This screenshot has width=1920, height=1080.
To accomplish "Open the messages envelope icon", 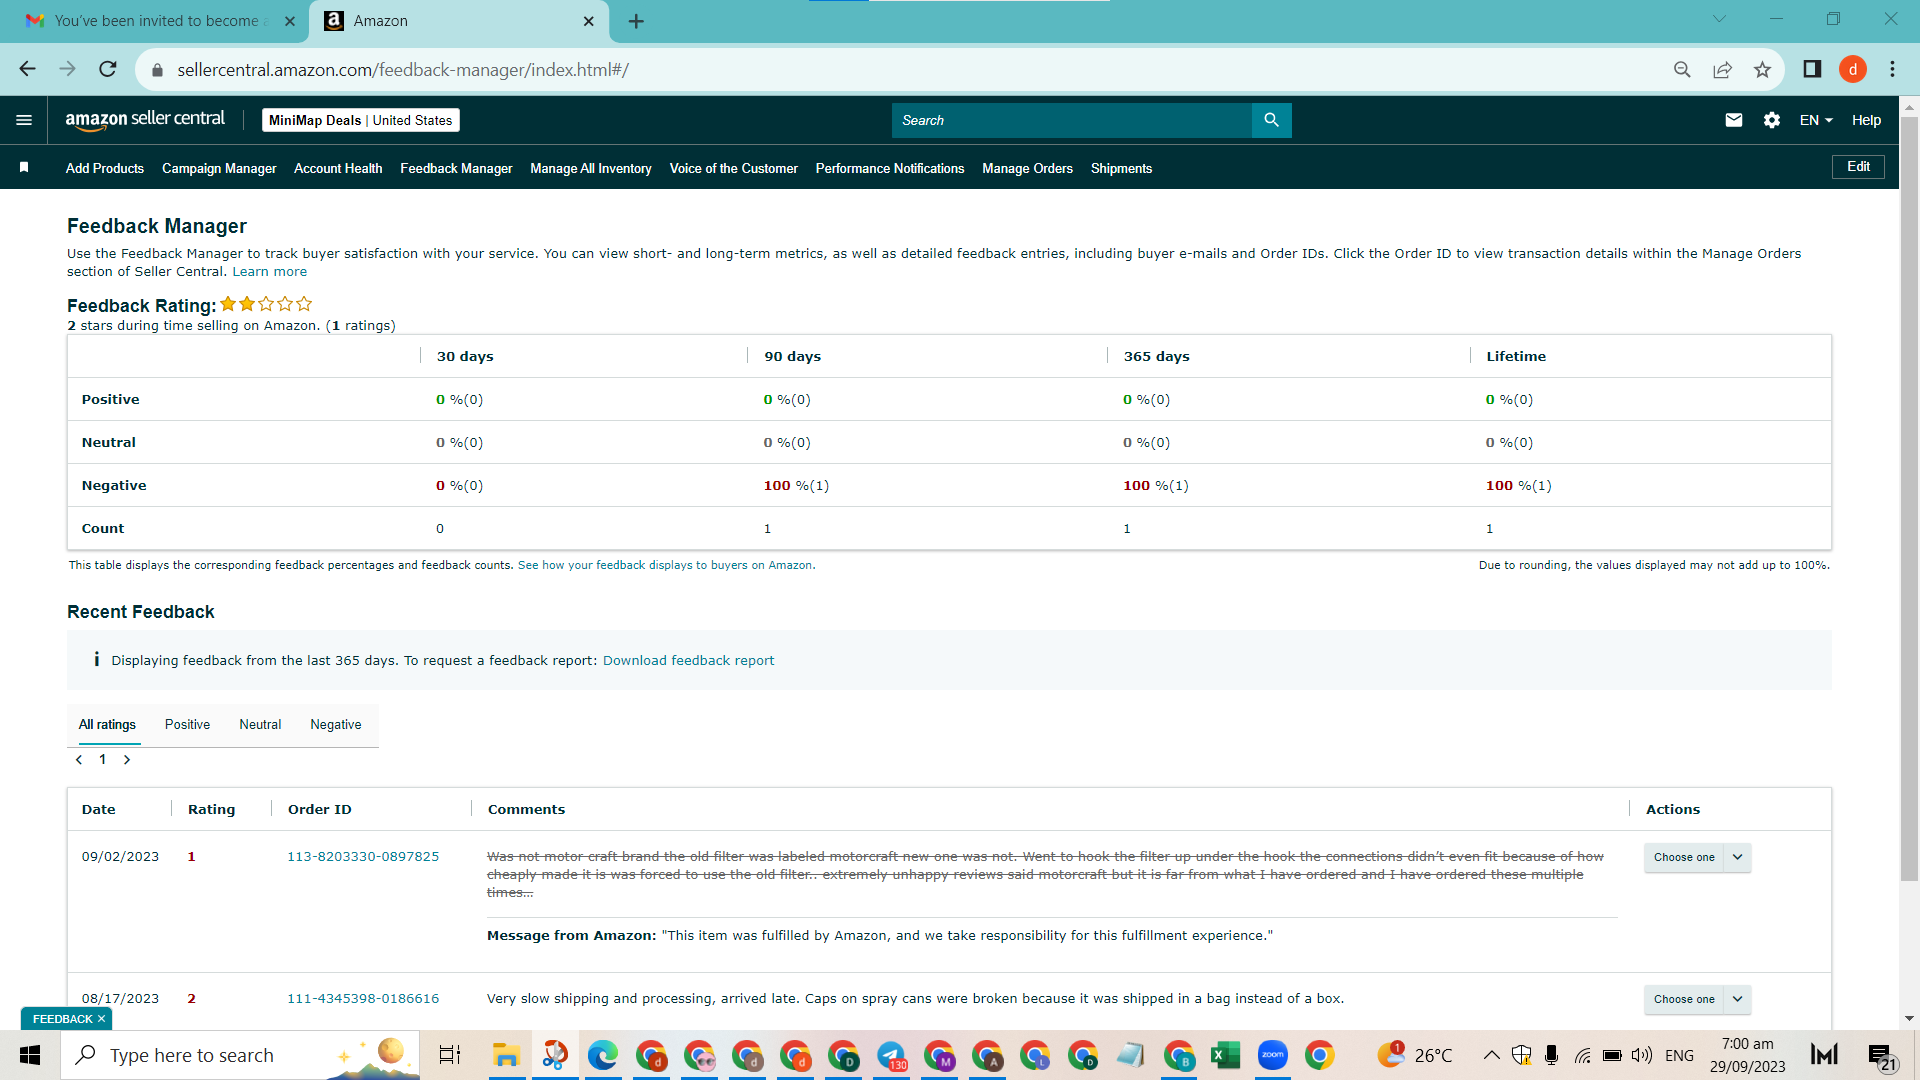I will 1734,120.
